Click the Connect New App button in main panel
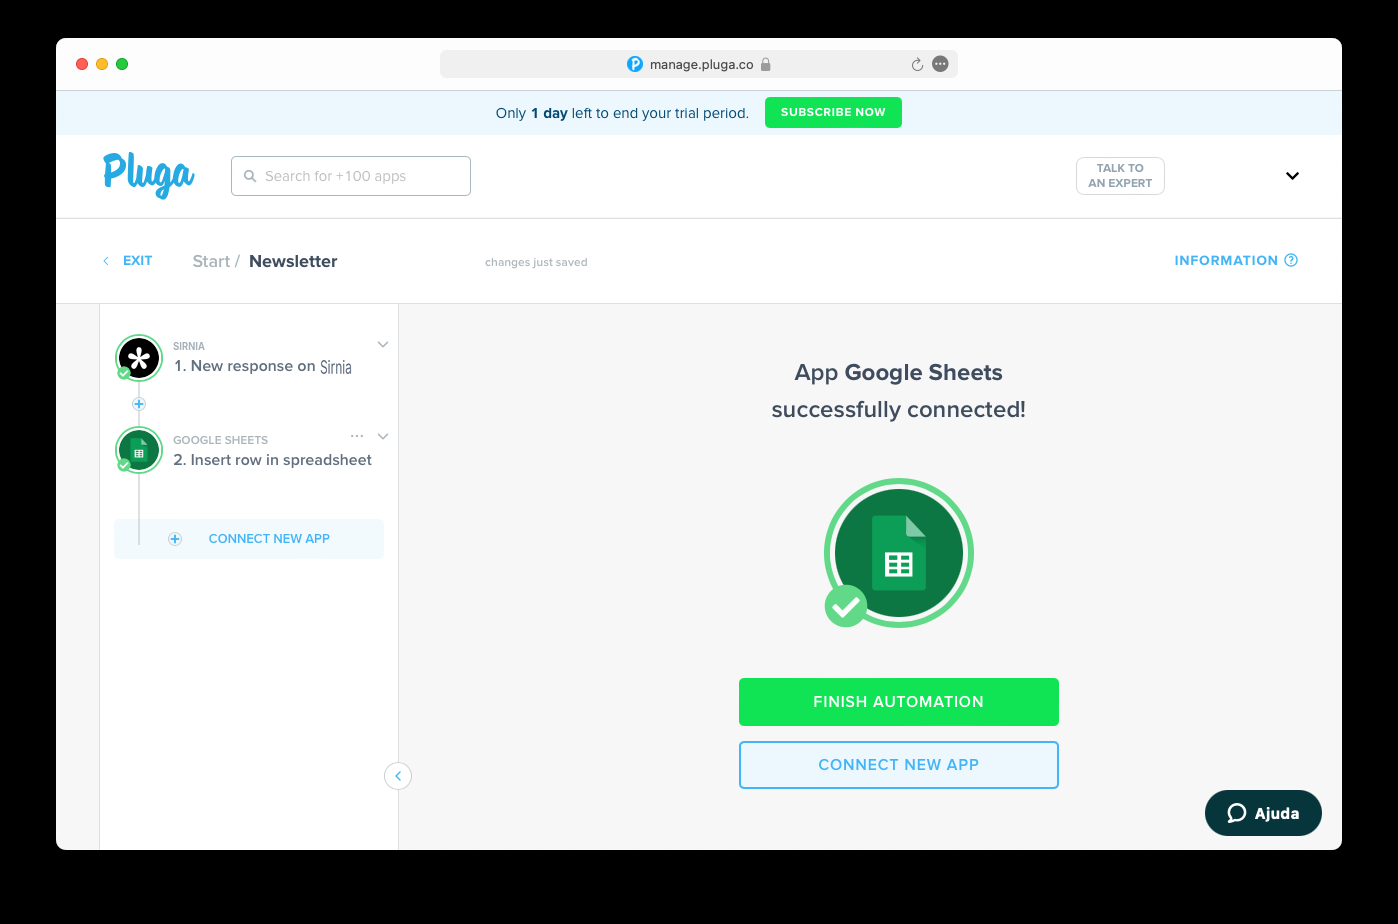The height and width of the screenshot is (924, 1398). (899, 765)
